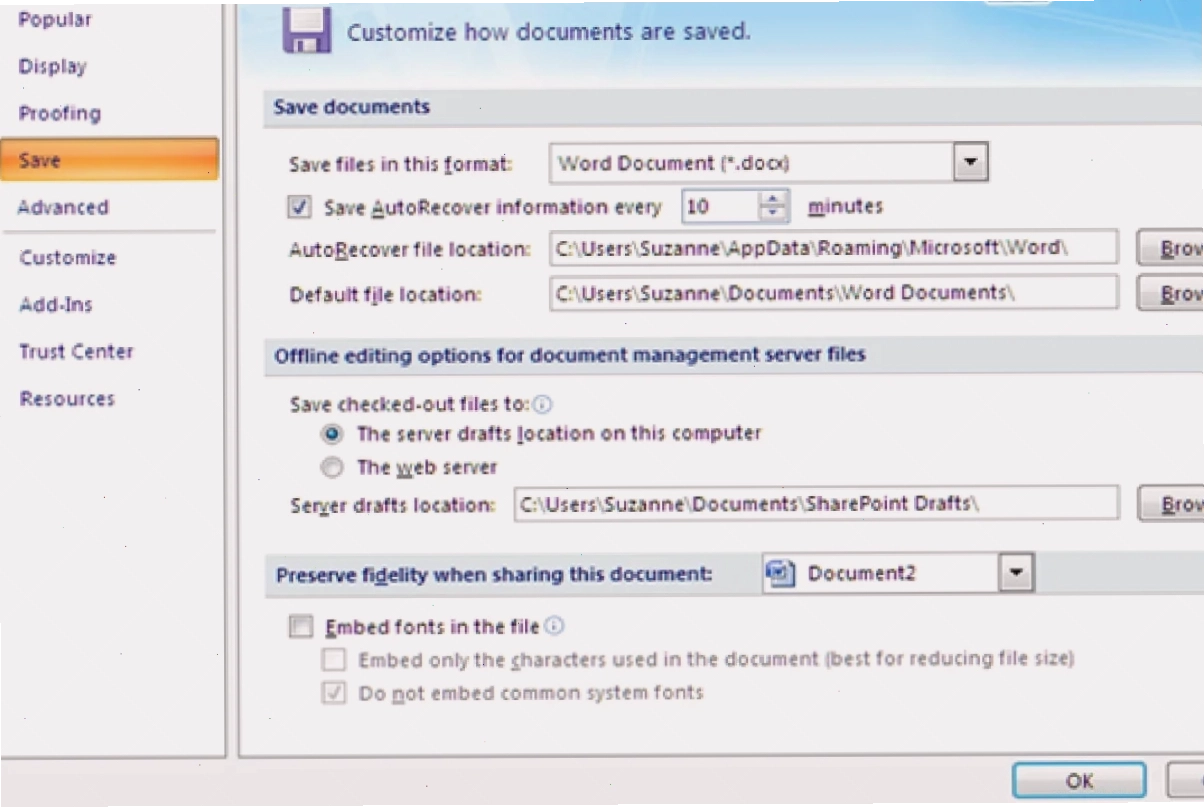Screen dimensions: 1204x808
Task: Select The web server radio option
Action: tap(333, 467)
